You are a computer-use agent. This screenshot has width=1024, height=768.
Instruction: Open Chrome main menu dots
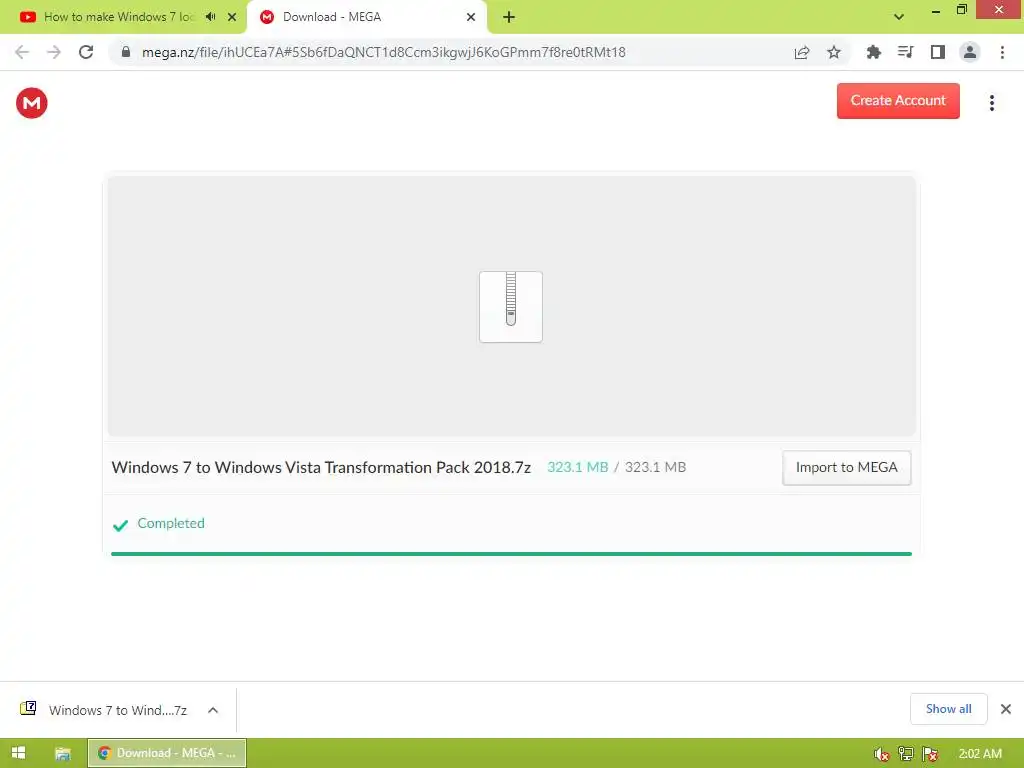point(1002,52)
